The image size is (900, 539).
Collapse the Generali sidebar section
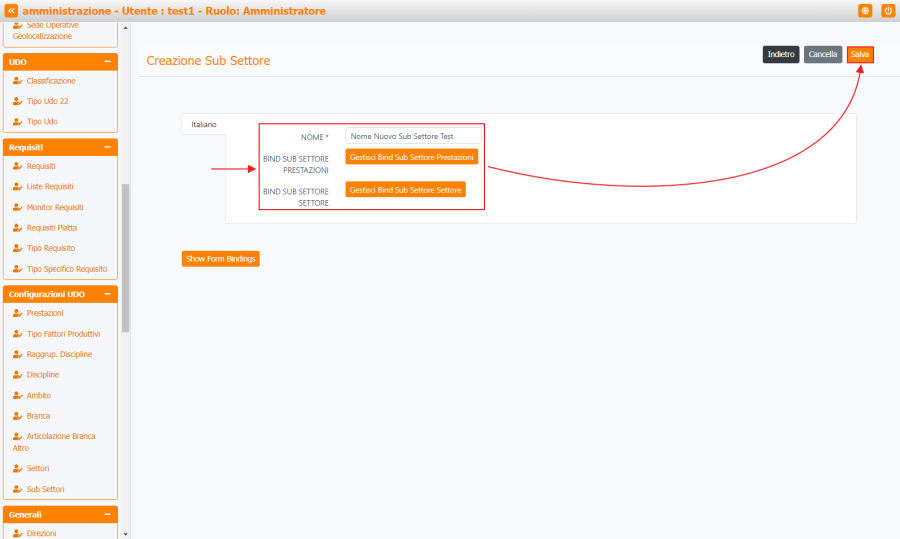(x=107, y=514)
